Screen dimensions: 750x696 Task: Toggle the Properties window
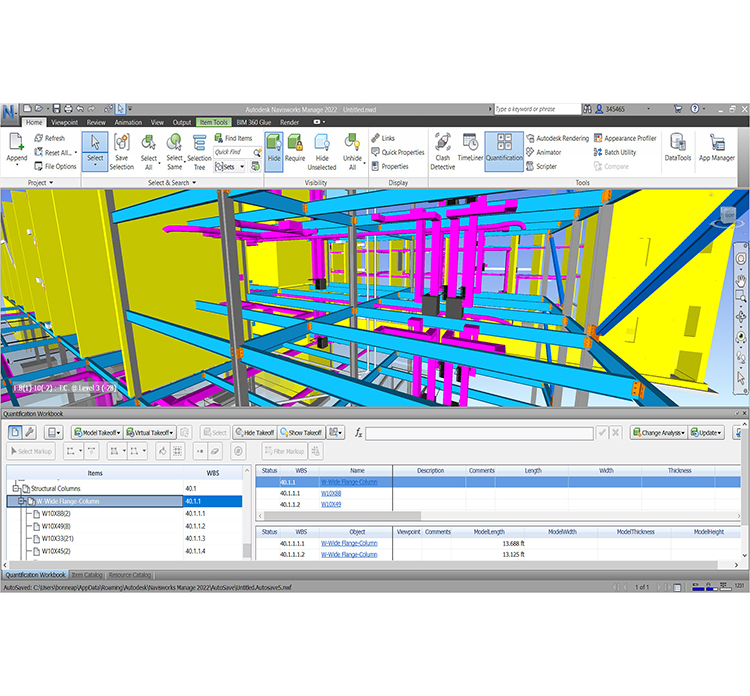pos(390,166)
